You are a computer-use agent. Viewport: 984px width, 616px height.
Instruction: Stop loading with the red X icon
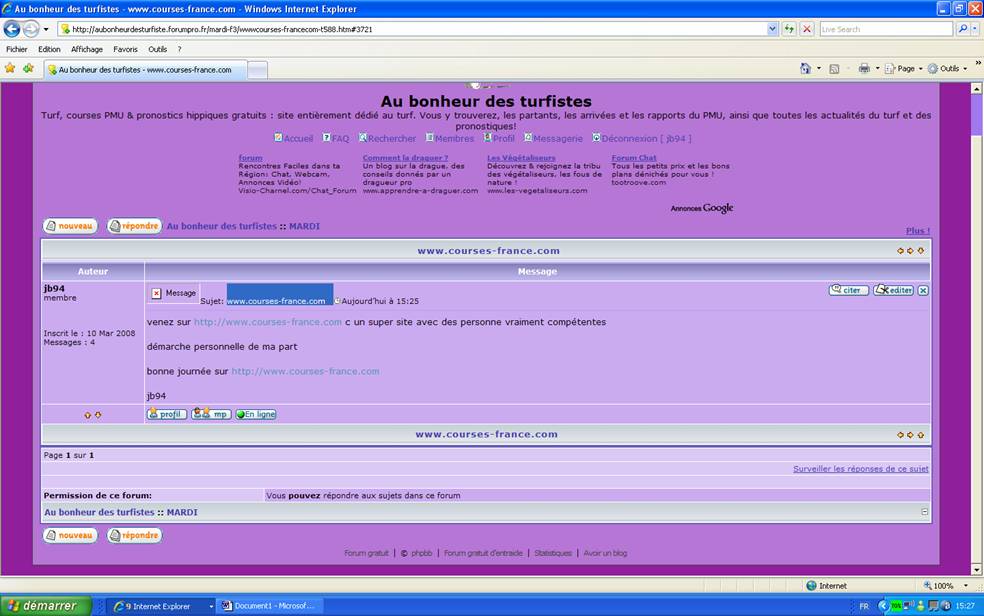[807, 29]
